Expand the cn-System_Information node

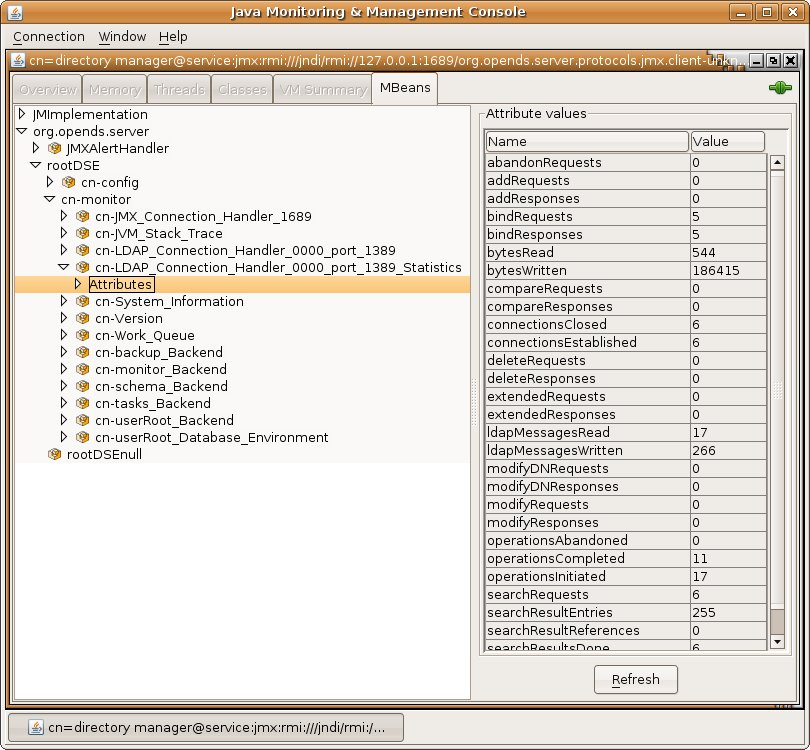64,301
